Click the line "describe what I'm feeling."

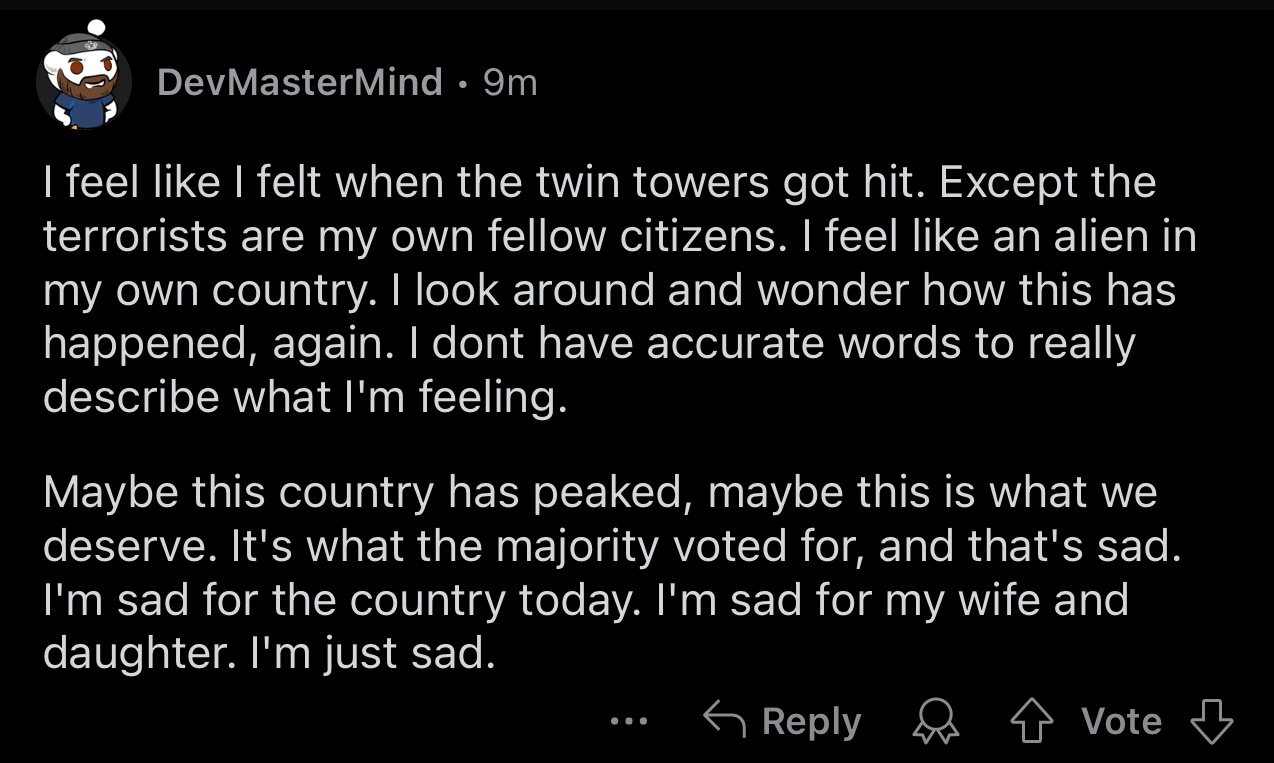pyautogui.click(x=306, y=397)
